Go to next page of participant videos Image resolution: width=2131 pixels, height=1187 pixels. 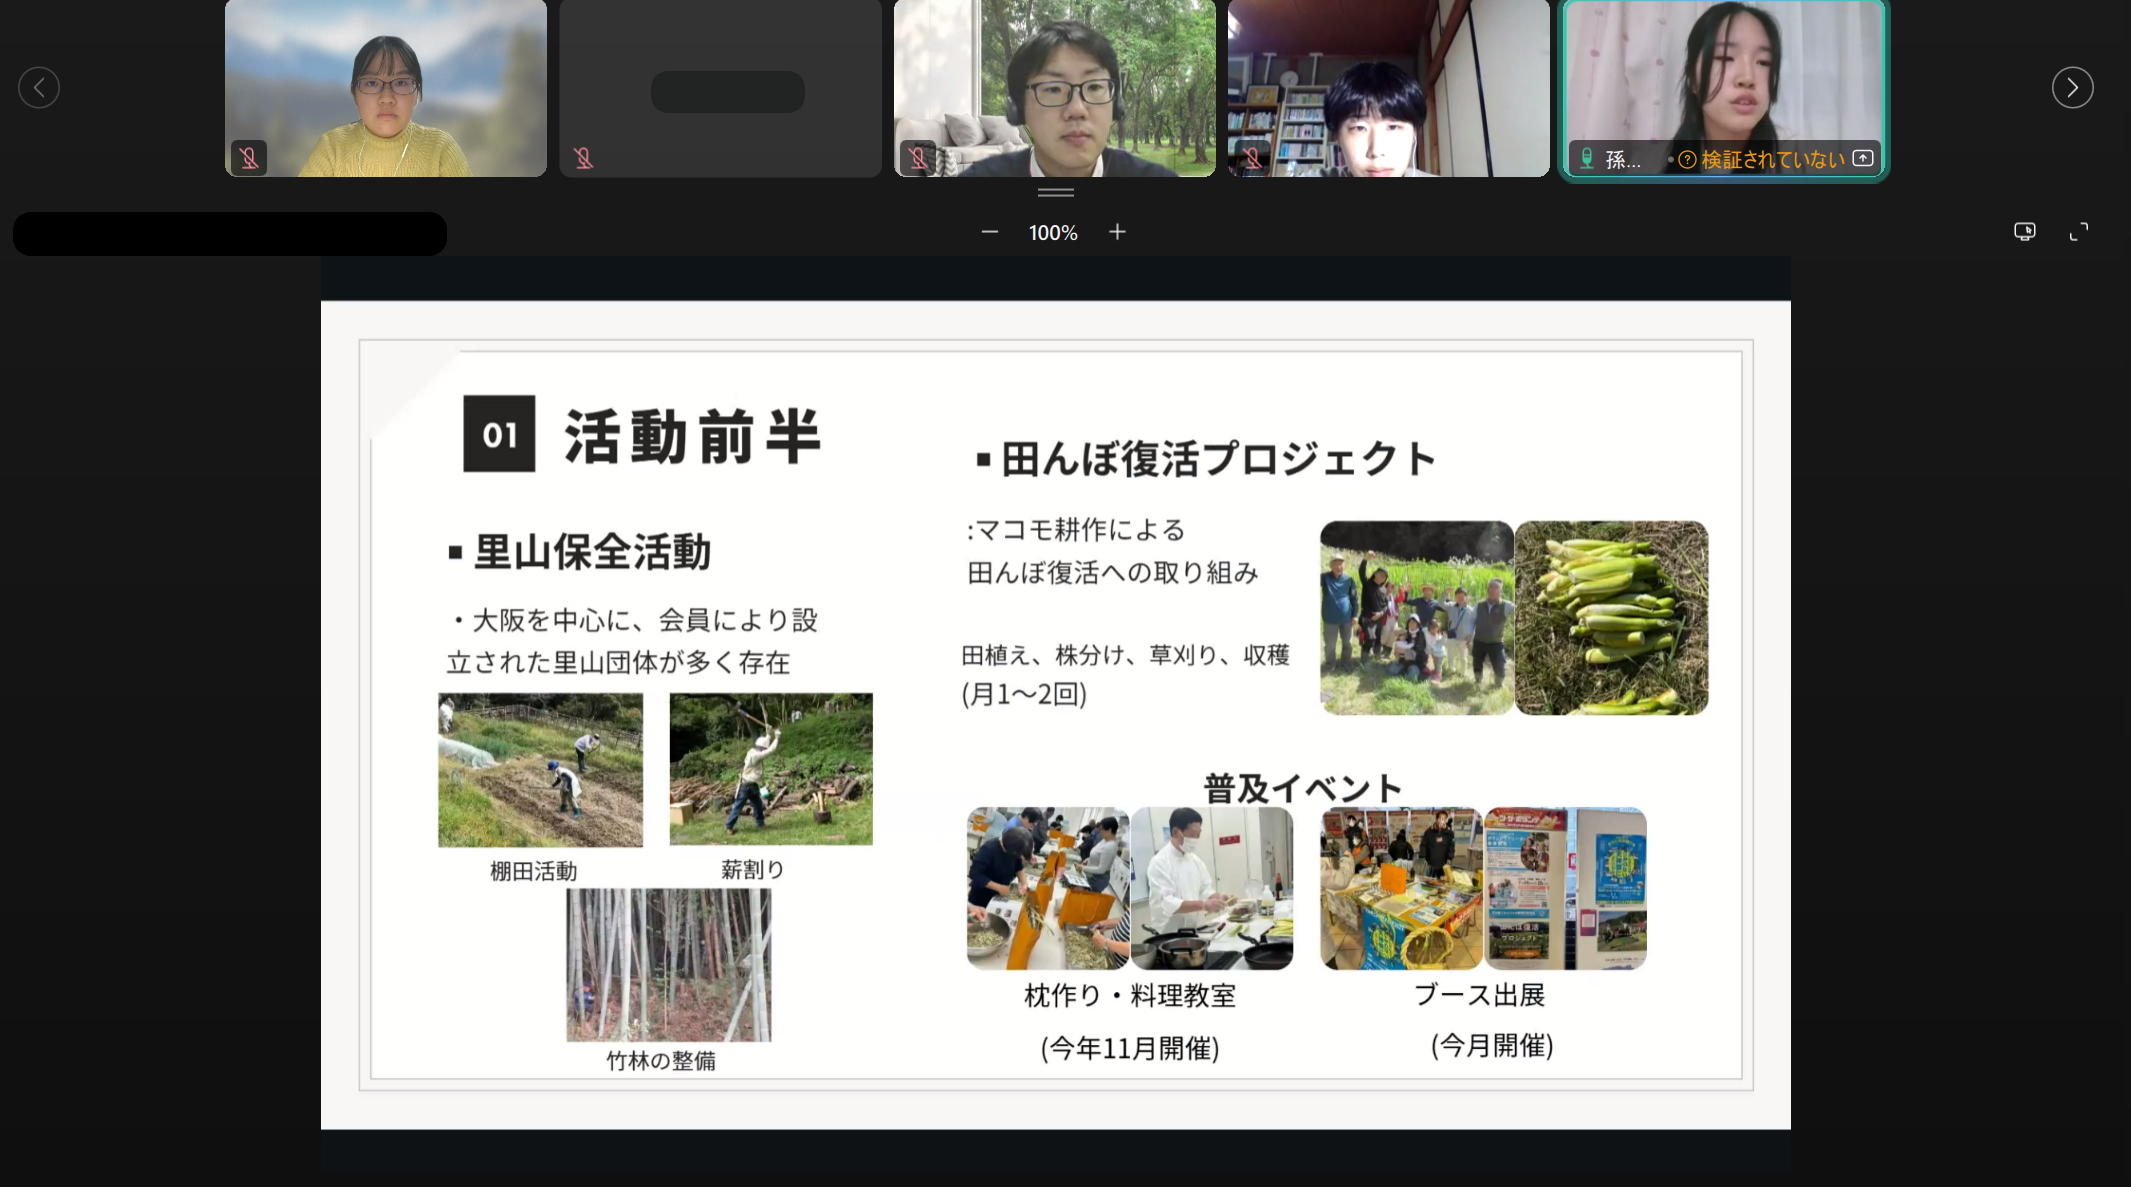point(2072,88)
